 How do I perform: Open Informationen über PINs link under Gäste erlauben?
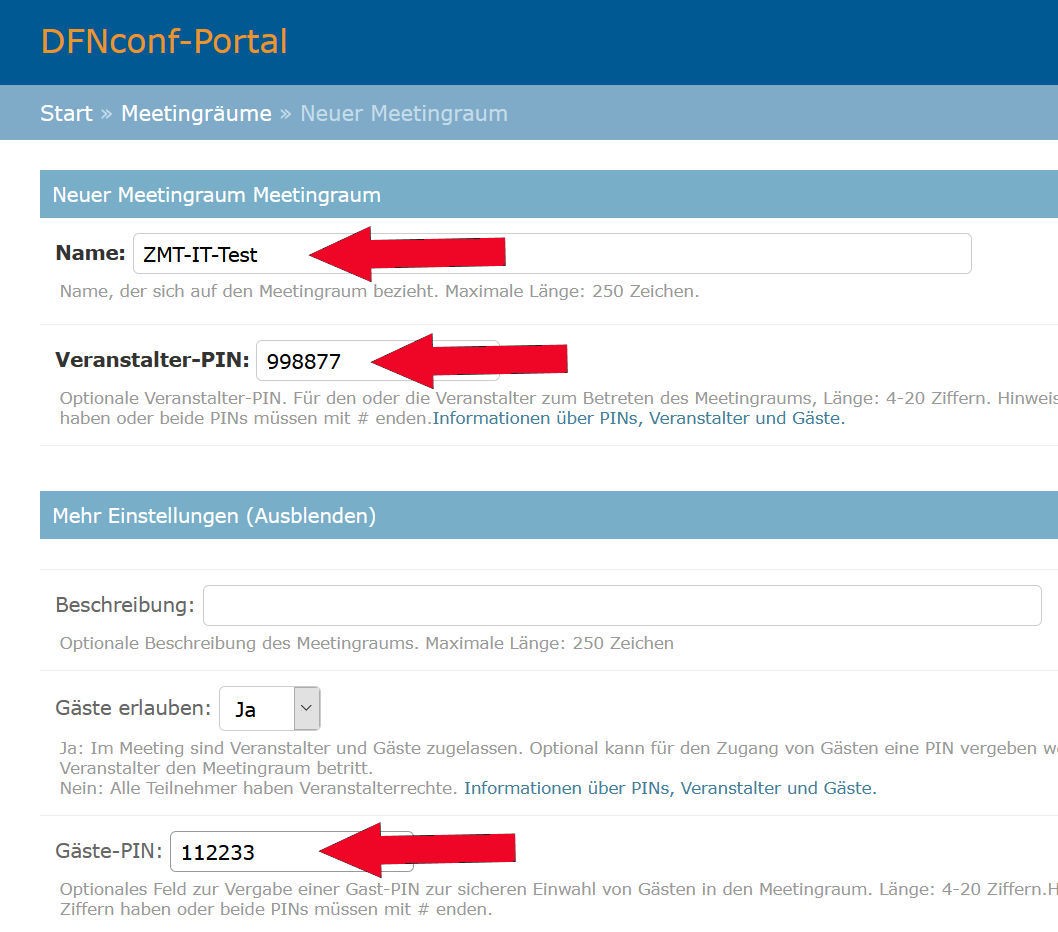[x=670, y=788]
